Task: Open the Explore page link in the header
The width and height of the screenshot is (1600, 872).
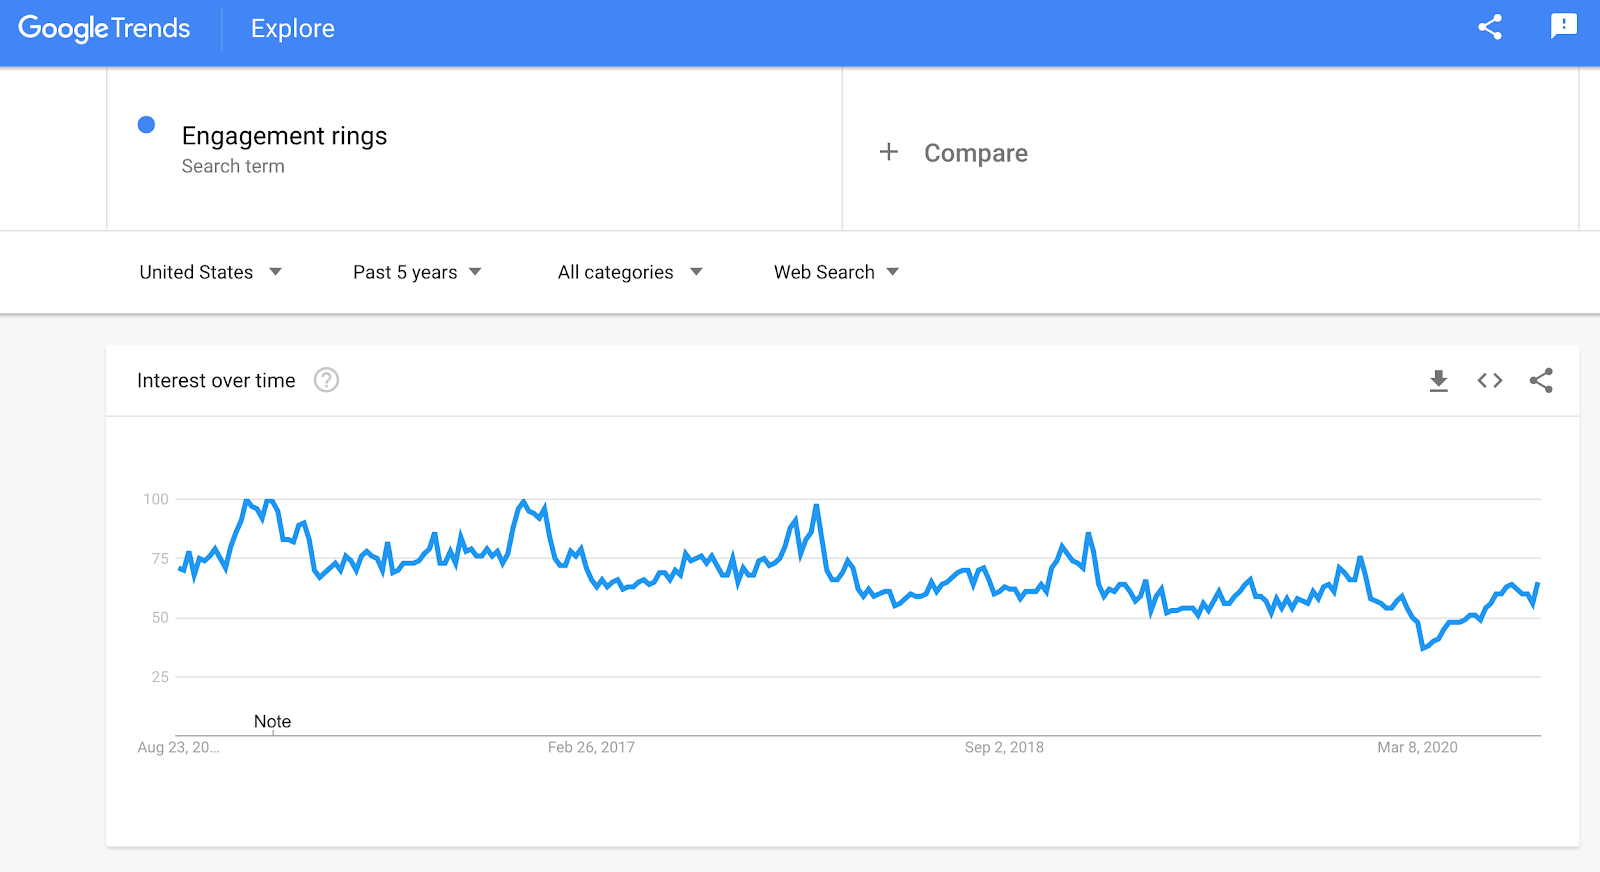Action: 293,29
